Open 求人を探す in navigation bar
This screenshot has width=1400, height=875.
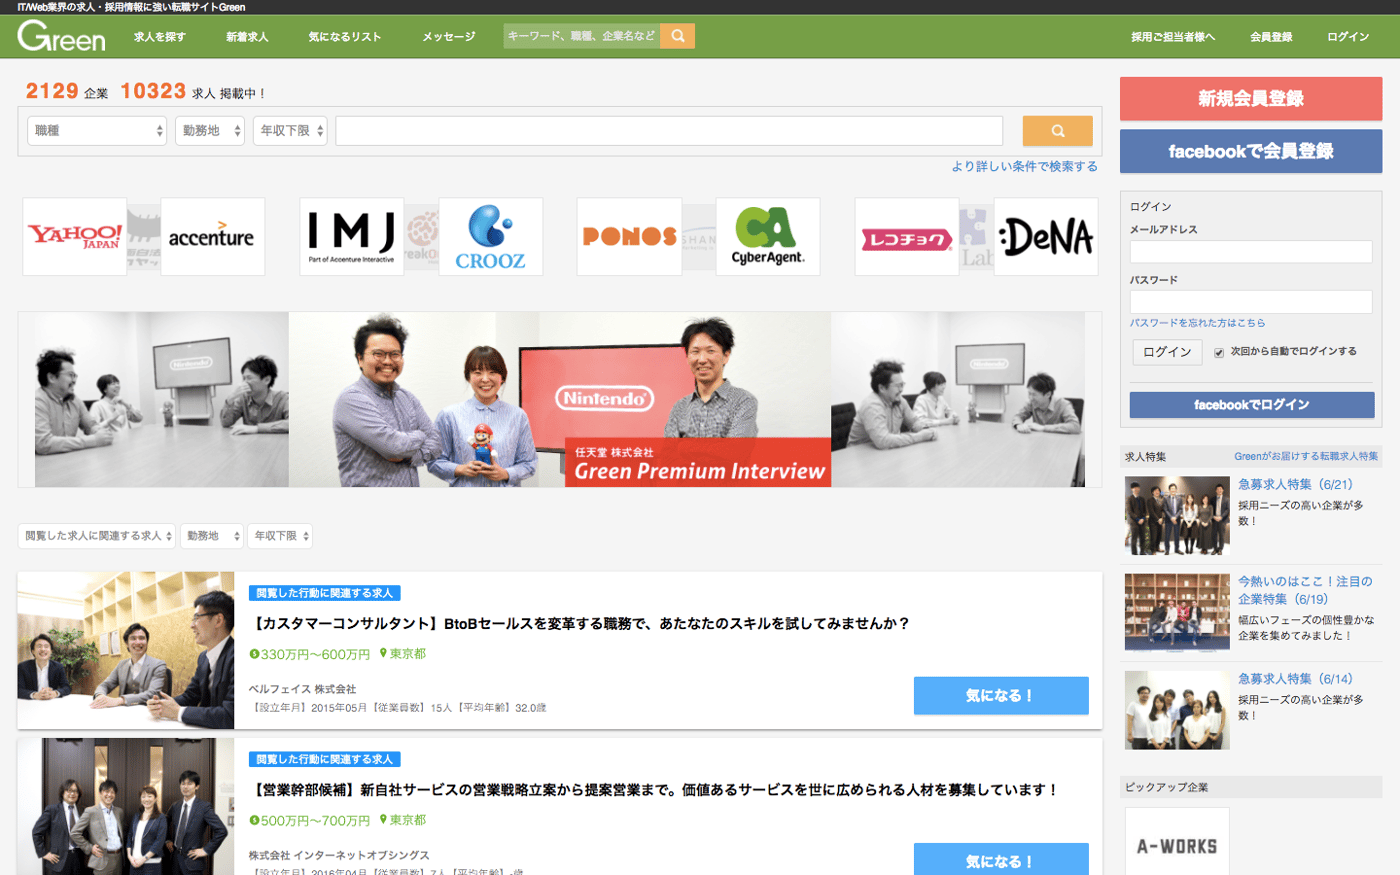pyautogui.click(x=160, y=37)
